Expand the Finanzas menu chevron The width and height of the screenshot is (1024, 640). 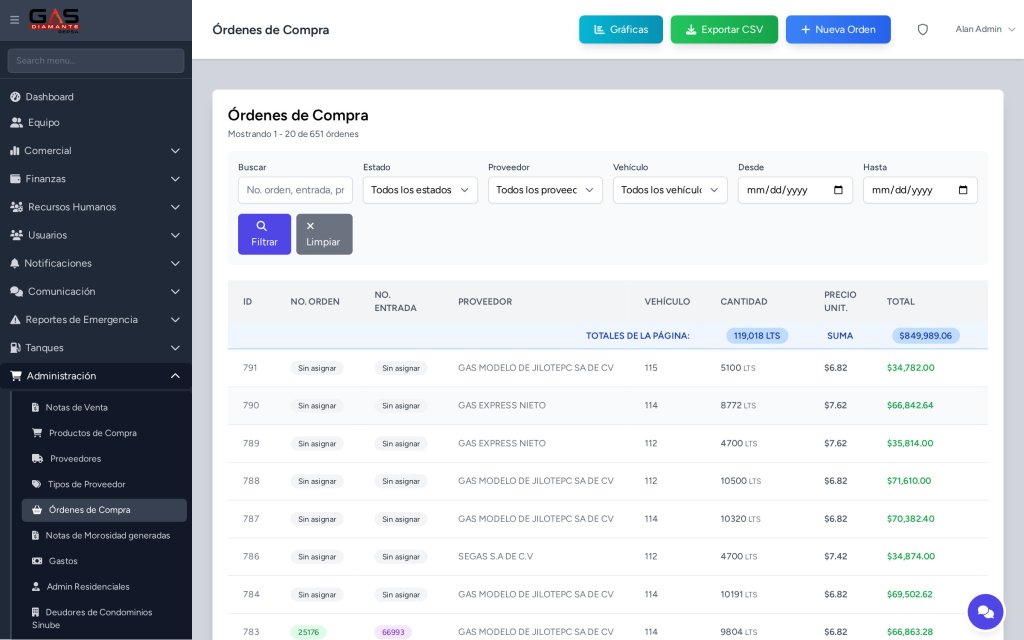click(x=175, y=179)
